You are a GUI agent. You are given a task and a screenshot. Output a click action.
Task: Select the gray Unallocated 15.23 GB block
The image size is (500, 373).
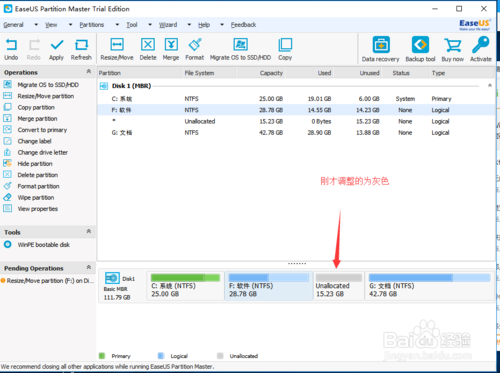[339, 286]
